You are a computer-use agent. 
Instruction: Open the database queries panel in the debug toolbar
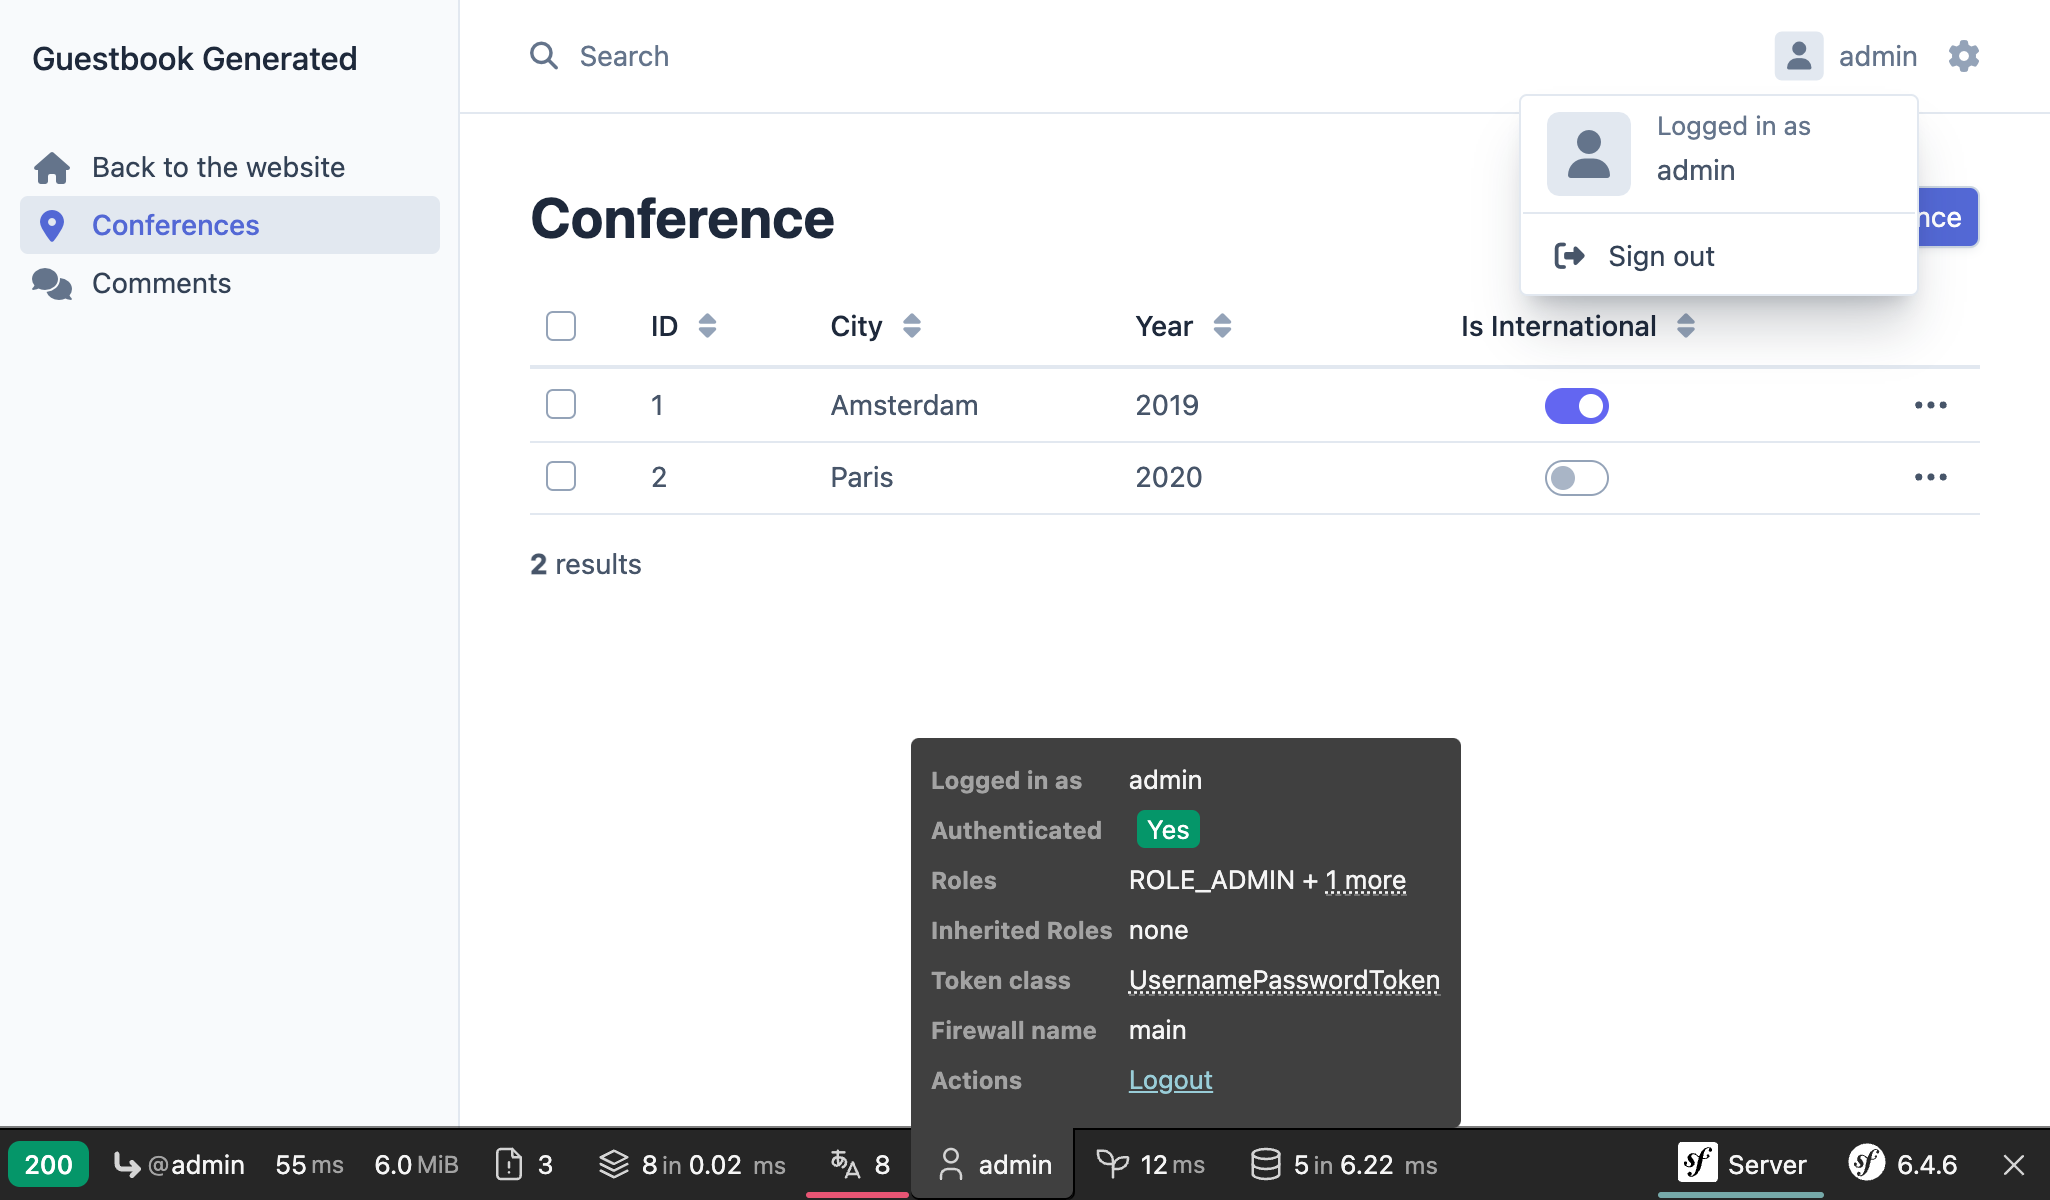point(1340,1164)
